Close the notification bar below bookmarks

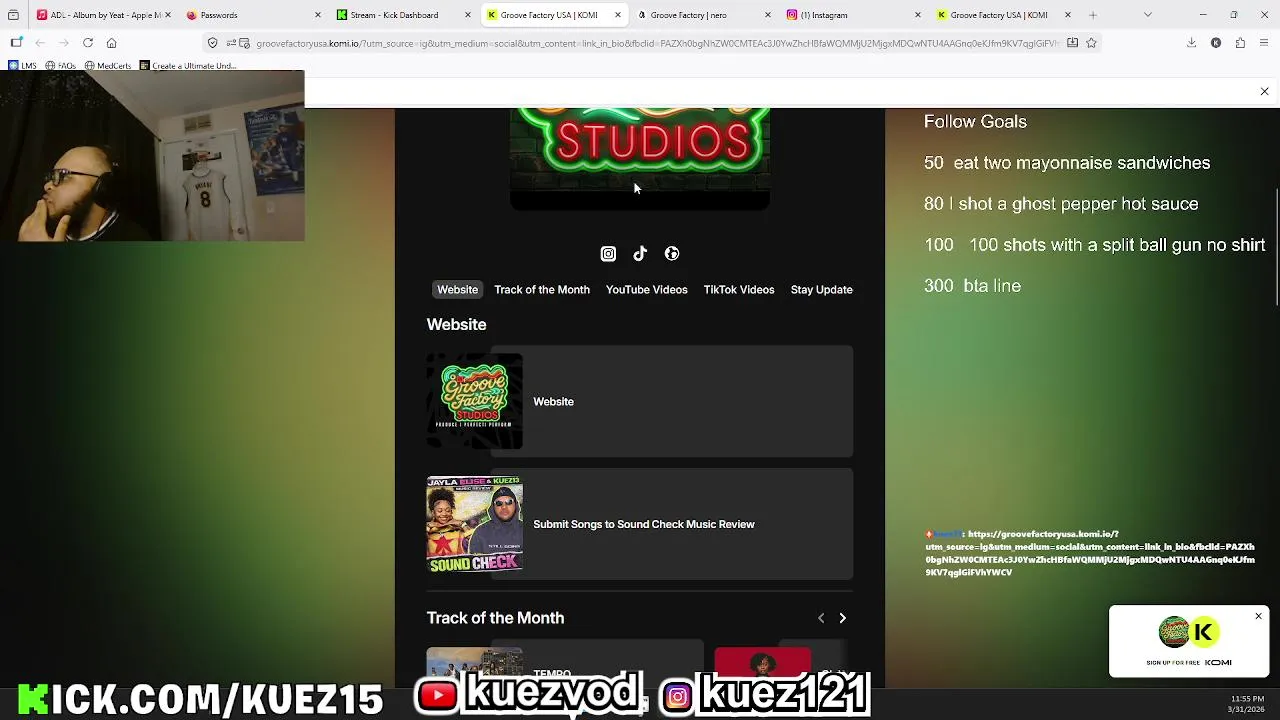(1264, 92)
